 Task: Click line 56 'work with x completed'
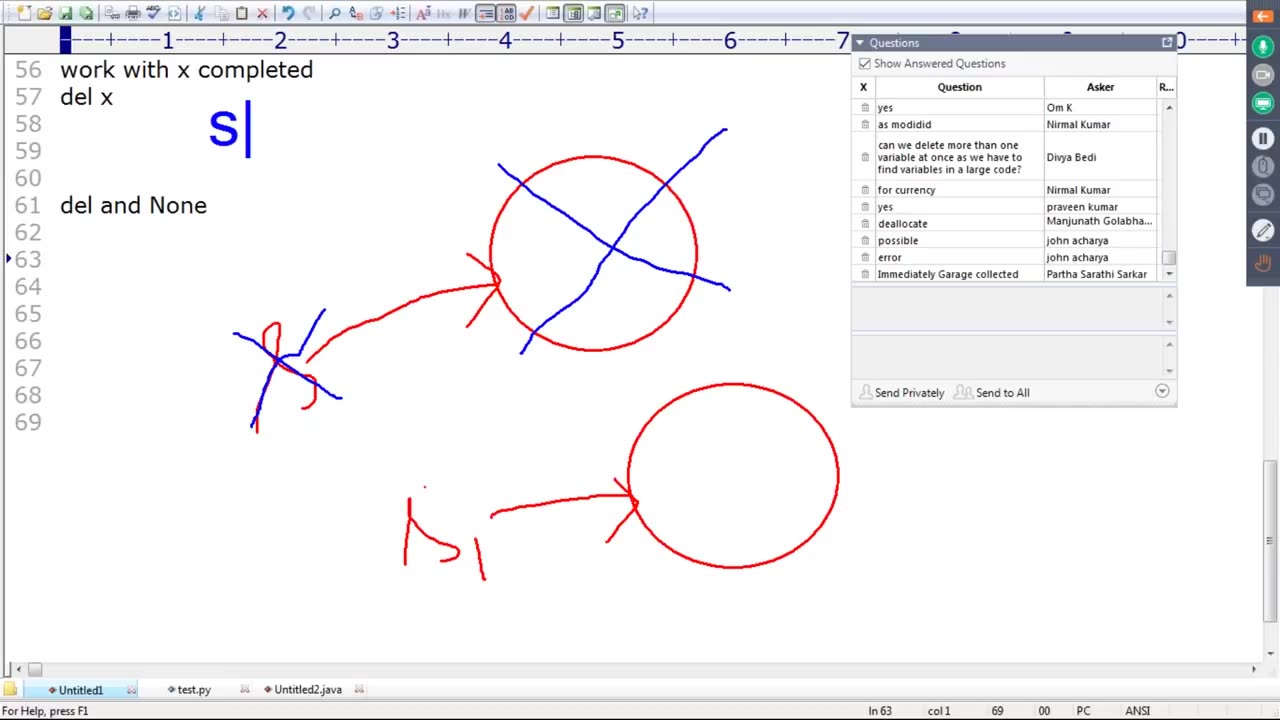click(186, 70)
